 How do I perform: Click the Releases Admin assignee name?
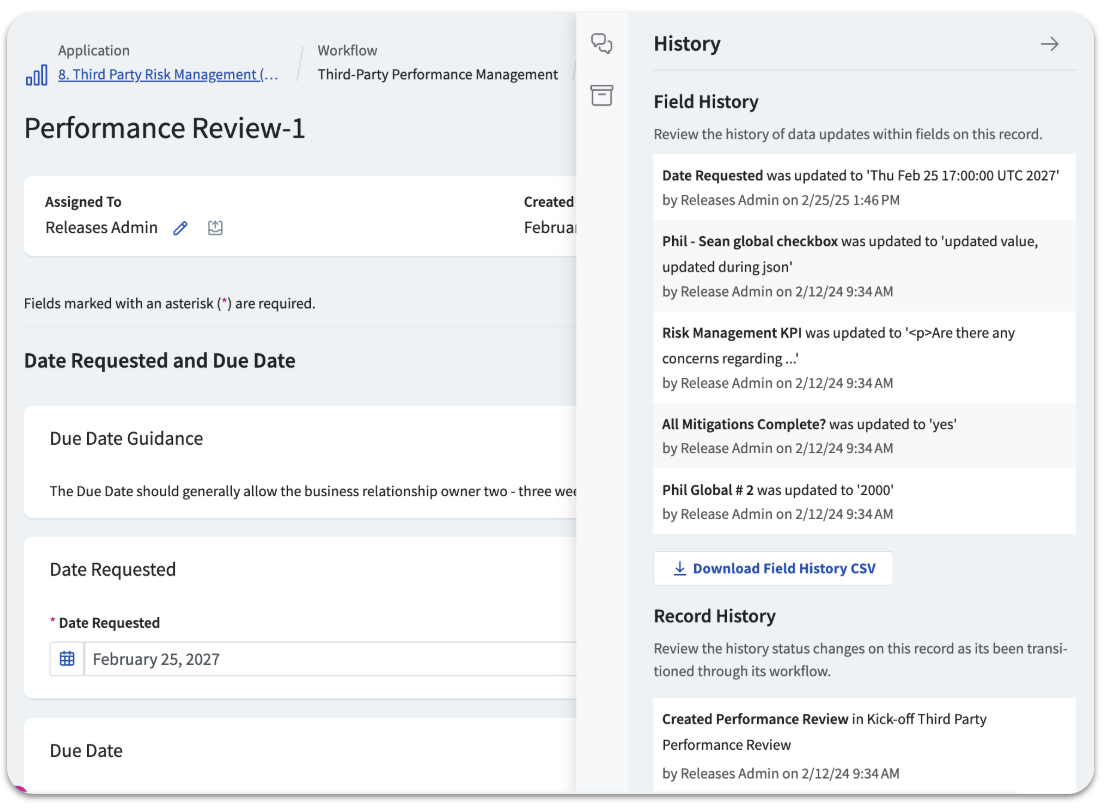tap(102, 227)
